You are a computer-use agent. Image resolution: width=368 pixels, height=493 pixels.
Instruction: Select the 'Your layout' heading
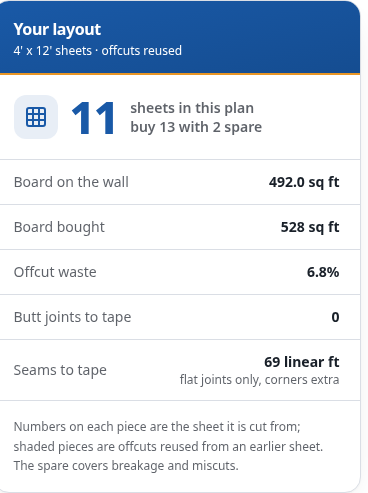(57, 29)
